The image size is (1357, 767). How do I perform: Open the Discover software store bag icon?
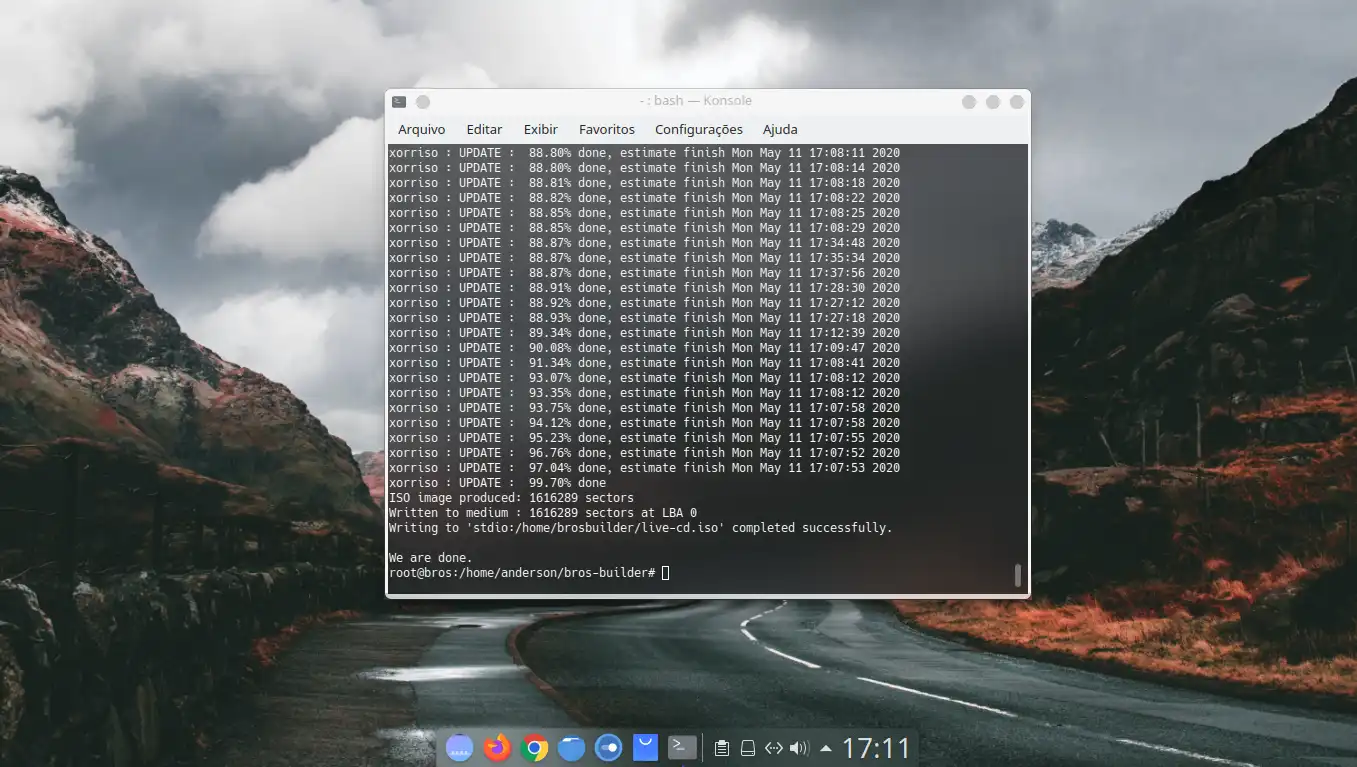tap(645, 747)
